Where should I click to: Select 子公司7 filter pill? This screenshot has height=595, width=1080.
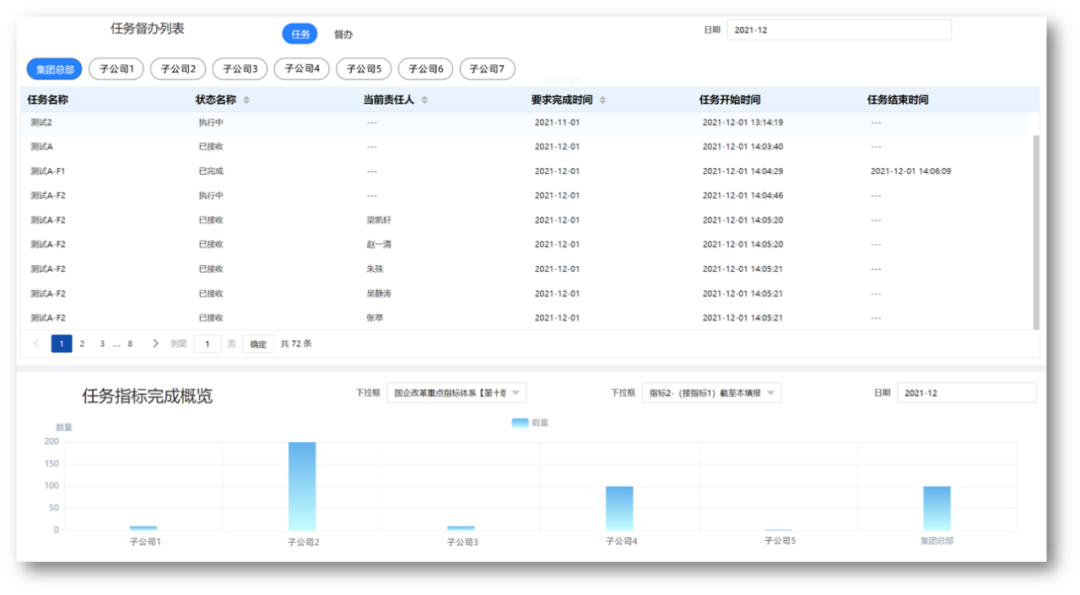(x=487, y=69)
